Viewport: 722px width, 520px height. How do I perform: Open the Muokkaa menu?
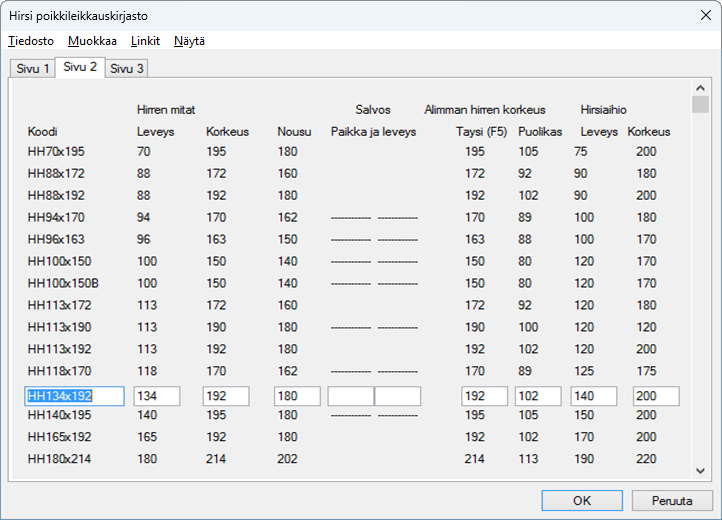pyautogui.click(x=92, y=41)
